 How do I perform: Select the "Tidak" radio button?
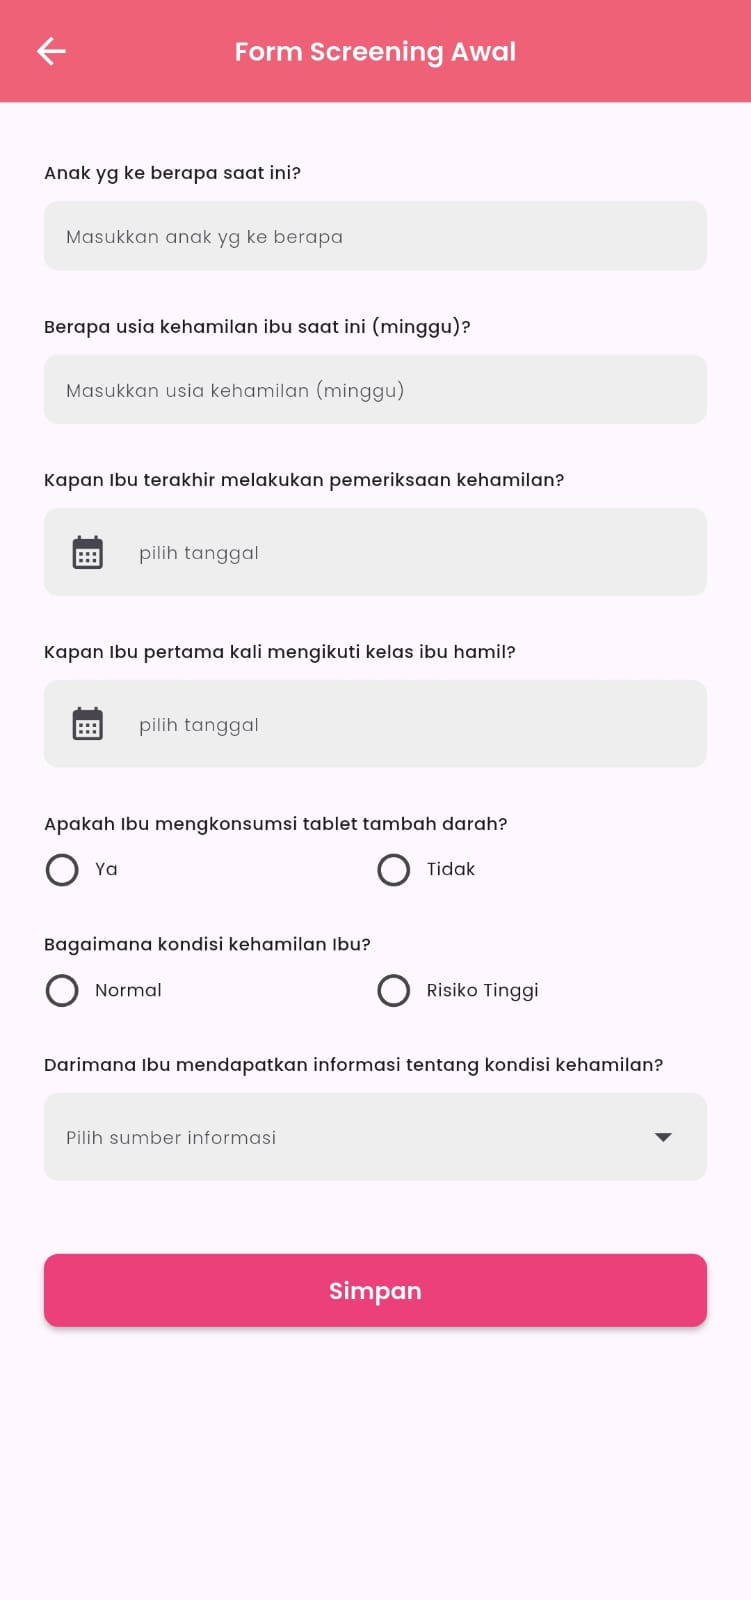click(394, 870)
